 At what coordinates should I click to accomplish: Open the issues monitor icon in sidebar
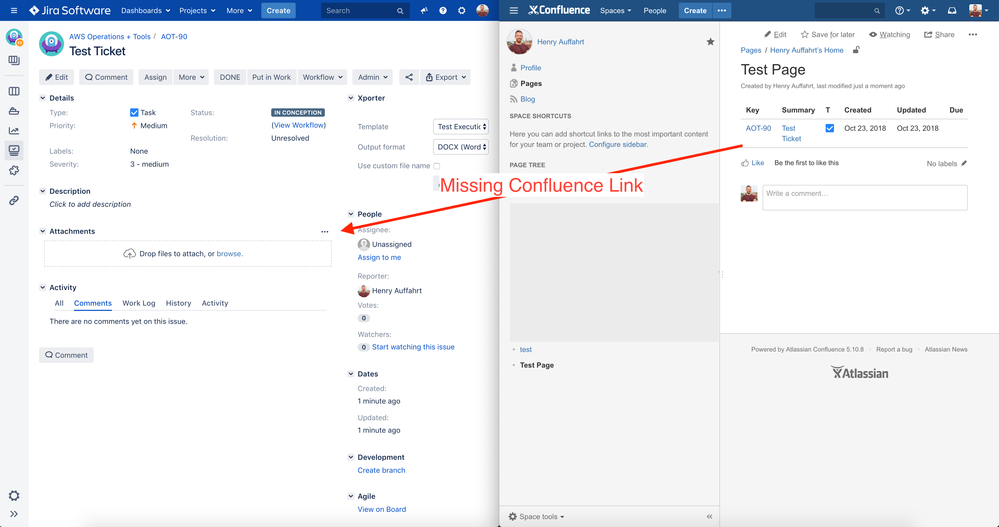pos(13,150)
